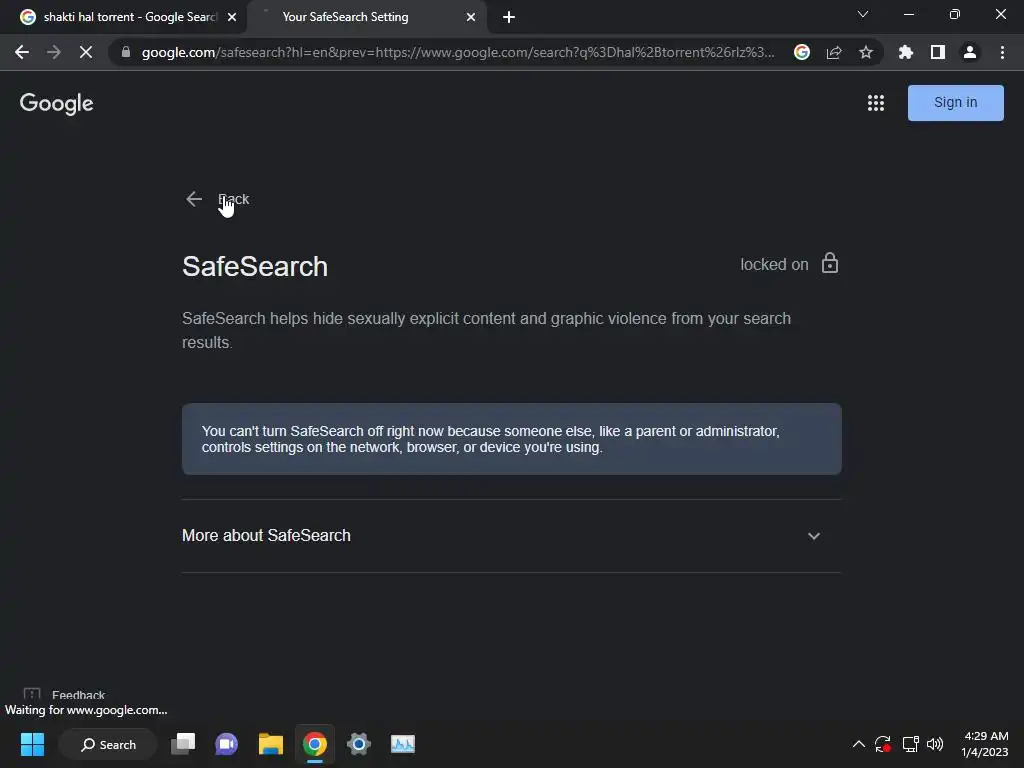The height and width of the screenshot is (768, 1024).
Task: Click the volume speaker icon
Action: [935, 744]
